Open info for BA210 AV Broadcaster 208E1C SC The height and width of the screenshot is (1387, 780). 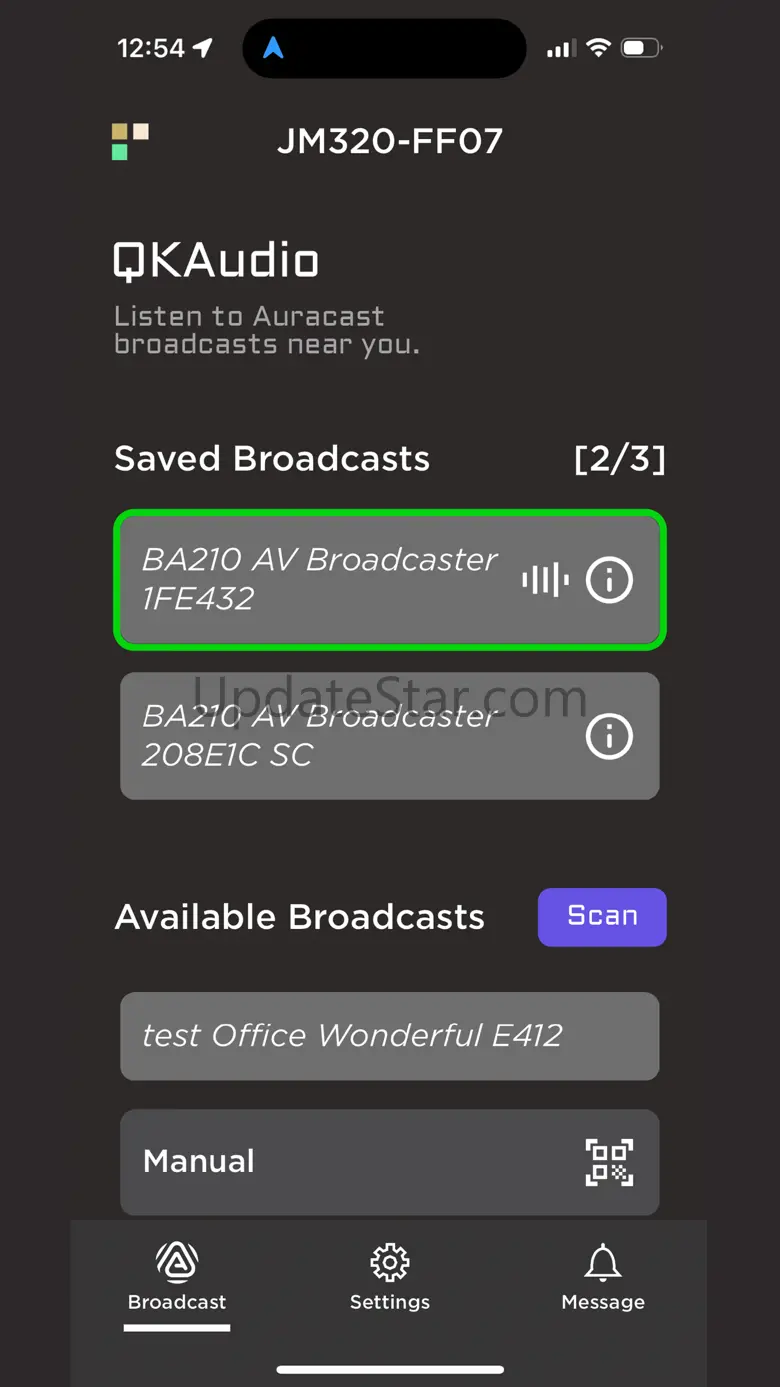(609, 736)
